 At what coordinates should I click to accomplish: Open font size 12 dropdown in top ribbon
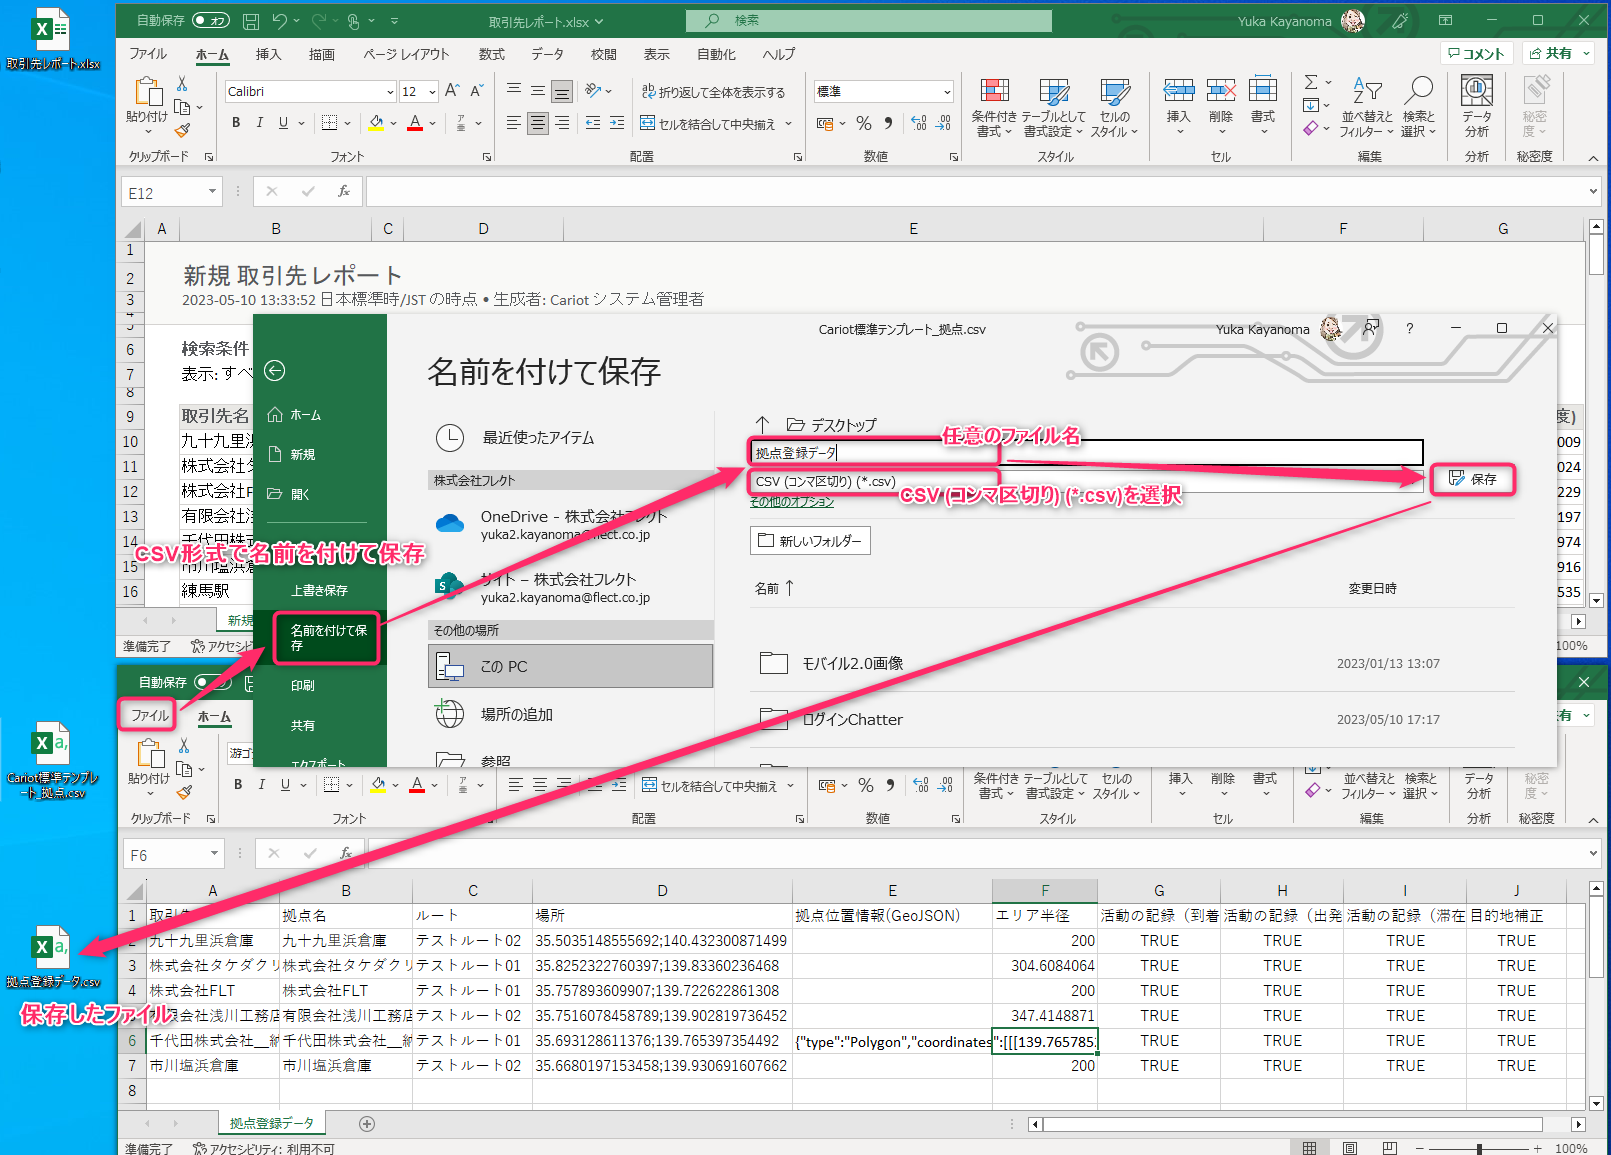coord(432,92)
